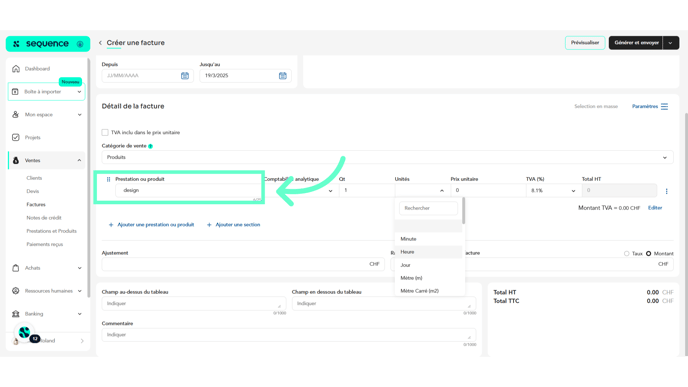This screenshot has width=688, height=387.
Task: Open user profile chevron at sidebar bottom
Action: pos(82,341)
